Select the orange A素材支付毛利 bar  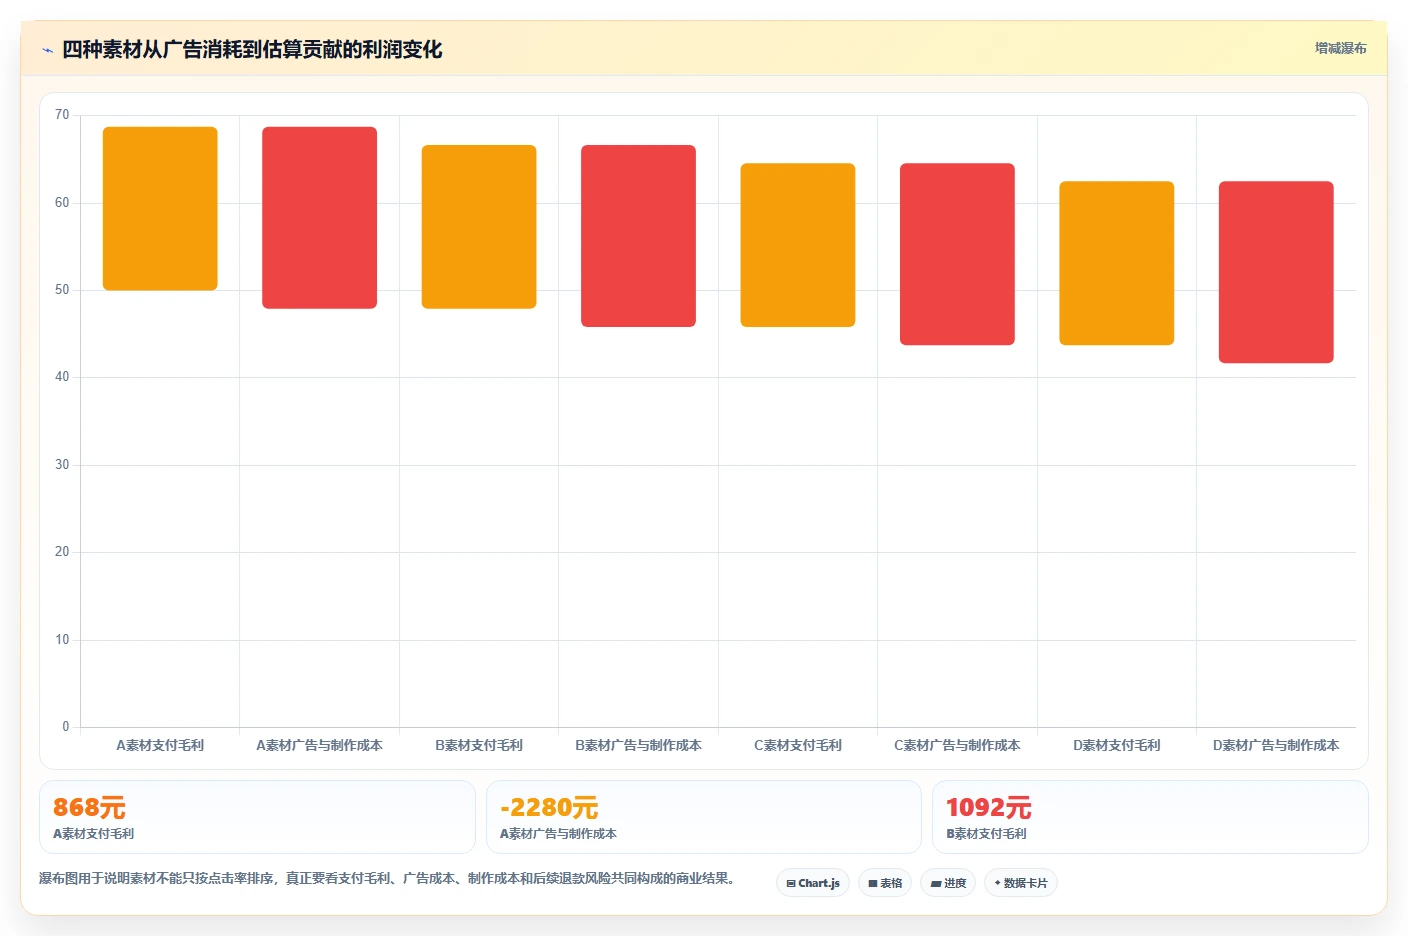pos(160,209)
